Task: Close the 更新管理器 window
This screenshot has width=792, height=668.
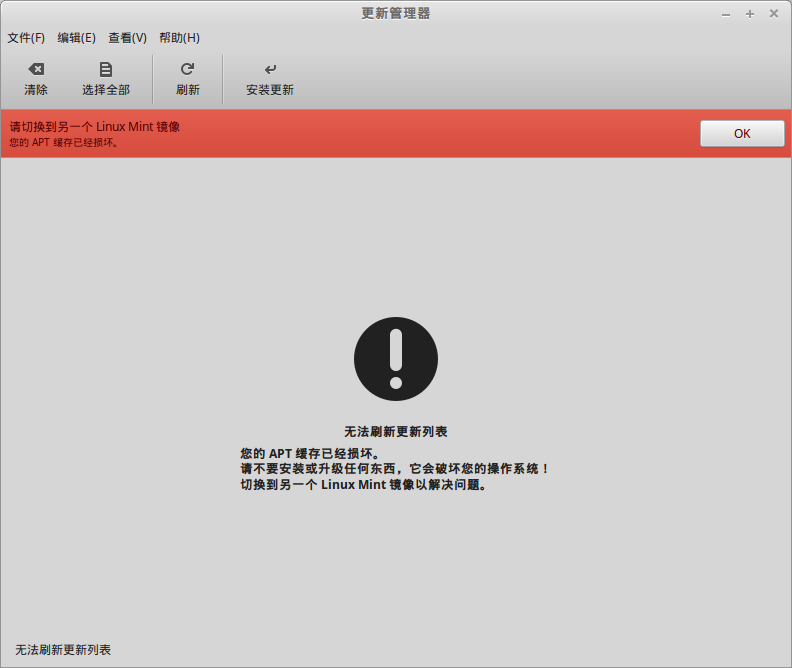Action: [773, 14]
